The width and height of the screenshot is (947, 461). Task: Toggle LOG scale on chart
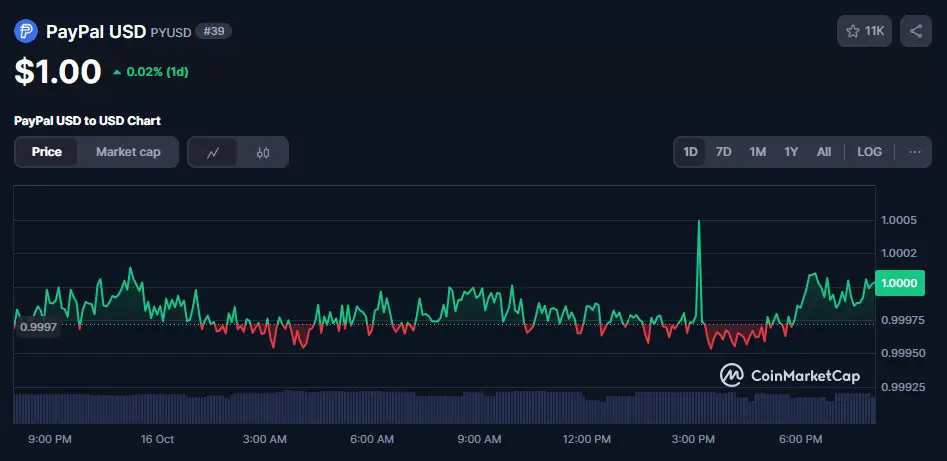[869, 152]
